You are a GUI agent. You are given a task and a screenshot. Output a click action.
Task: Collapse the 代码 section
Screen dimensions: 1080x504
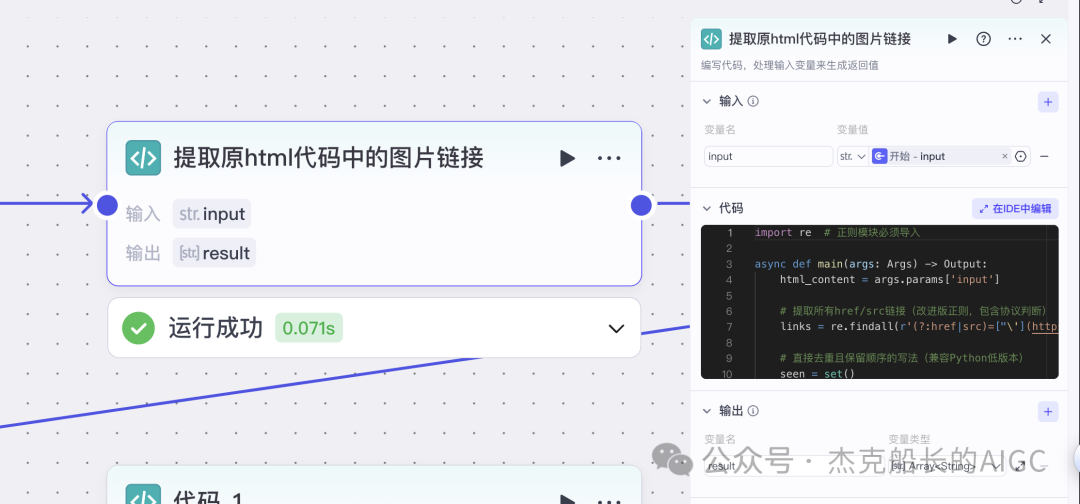[707, 208]
